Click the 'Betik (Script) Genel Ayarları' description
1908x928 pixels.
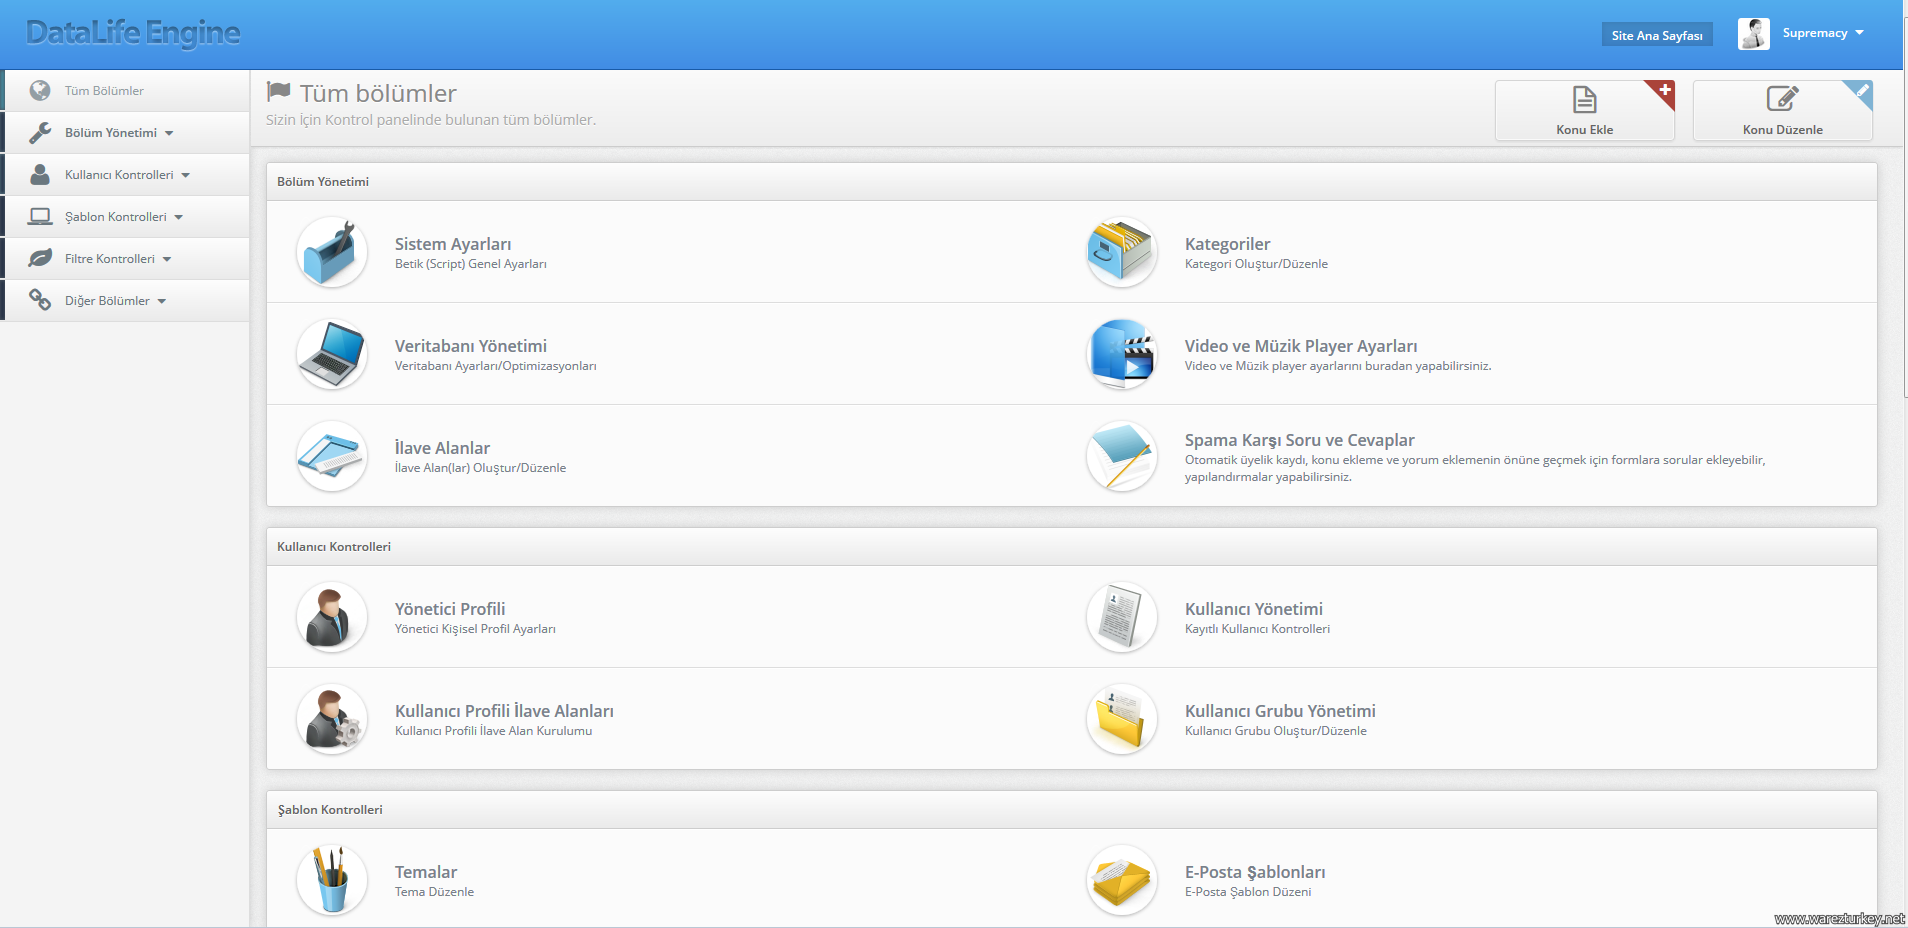tap(471, 264)
